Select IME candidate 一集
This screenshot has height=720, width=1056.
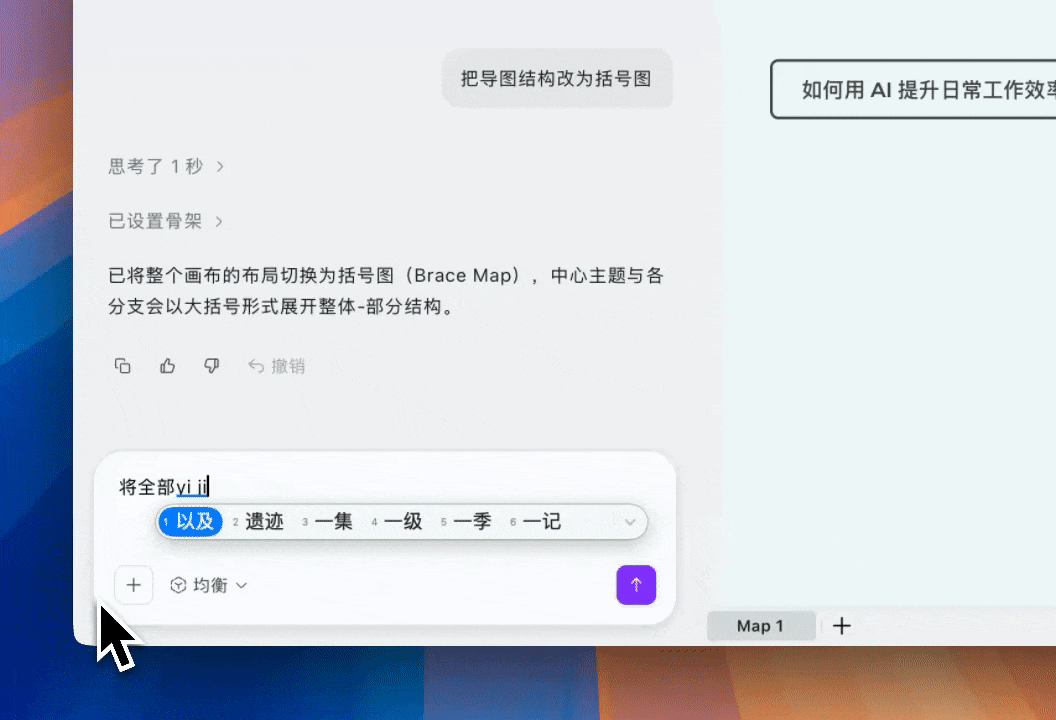pyautogui.click(x=327, y=521)
